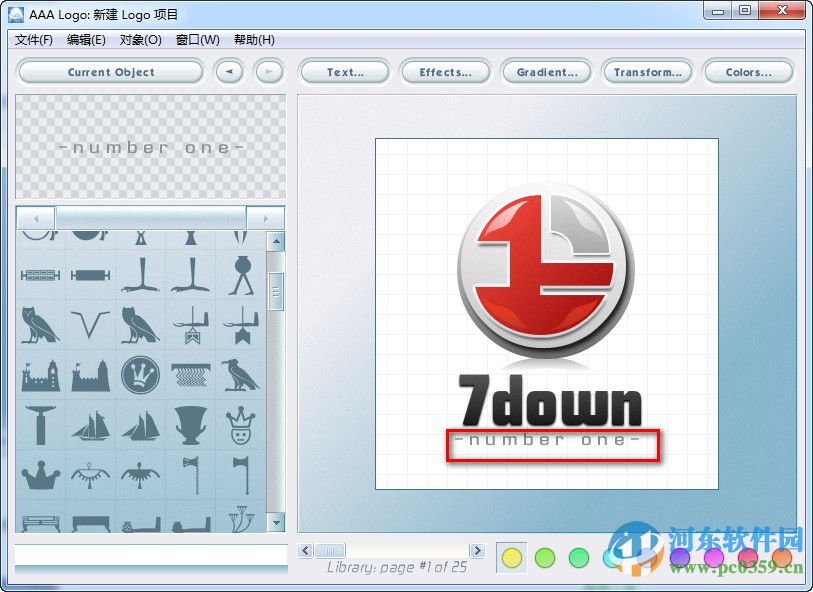Choose the right winged emblem shape
Image resolution: width=813 pixels, height=592 pixels.
pos(141,475)
